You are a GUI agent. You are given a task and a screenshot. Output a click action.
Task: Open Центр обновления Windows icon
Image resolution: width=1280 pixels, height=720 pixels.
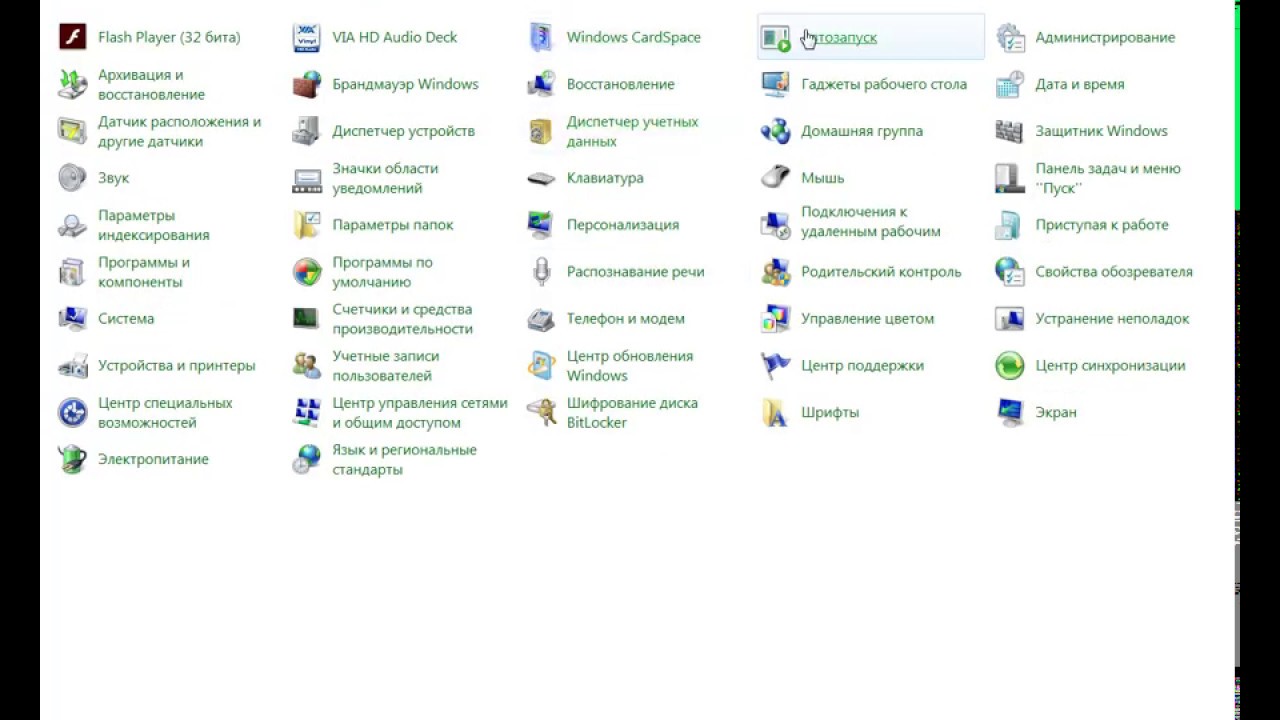(x=541, y=366)
